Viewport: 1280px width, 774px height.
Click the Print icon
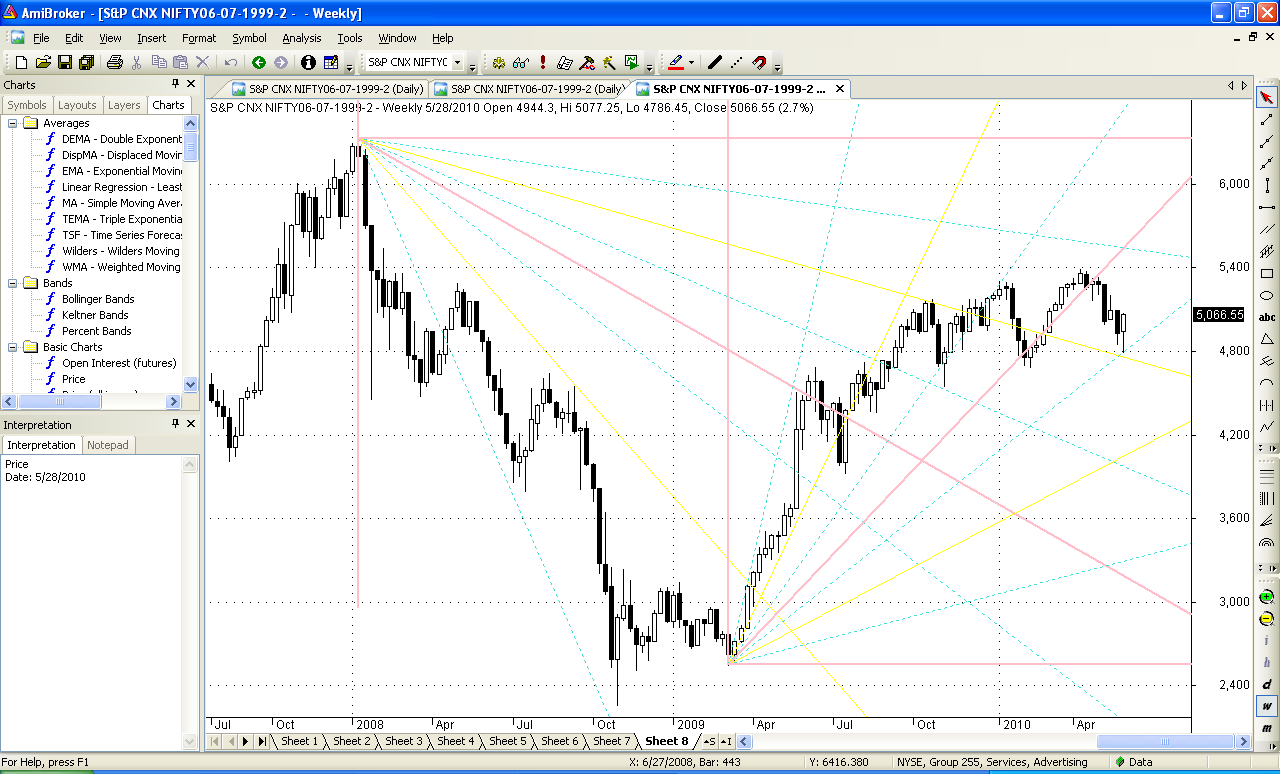tap(114, 62)
